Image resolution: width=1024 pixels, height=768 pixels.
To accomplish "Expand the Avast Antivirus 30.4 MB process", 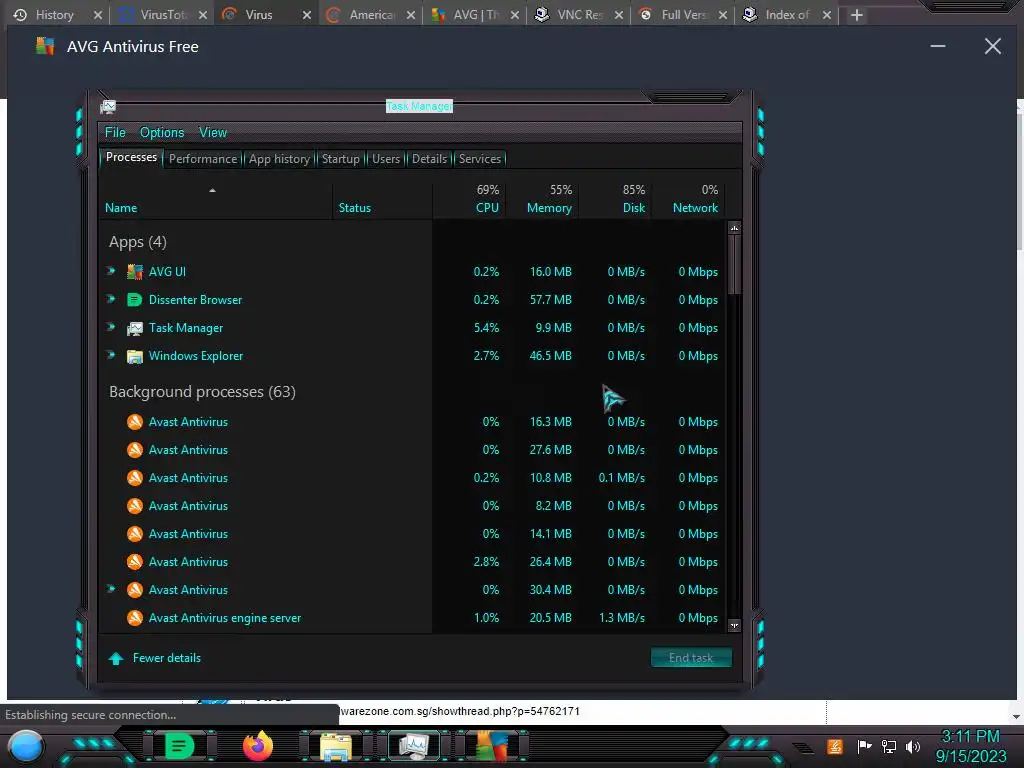I will pos(112,588).
